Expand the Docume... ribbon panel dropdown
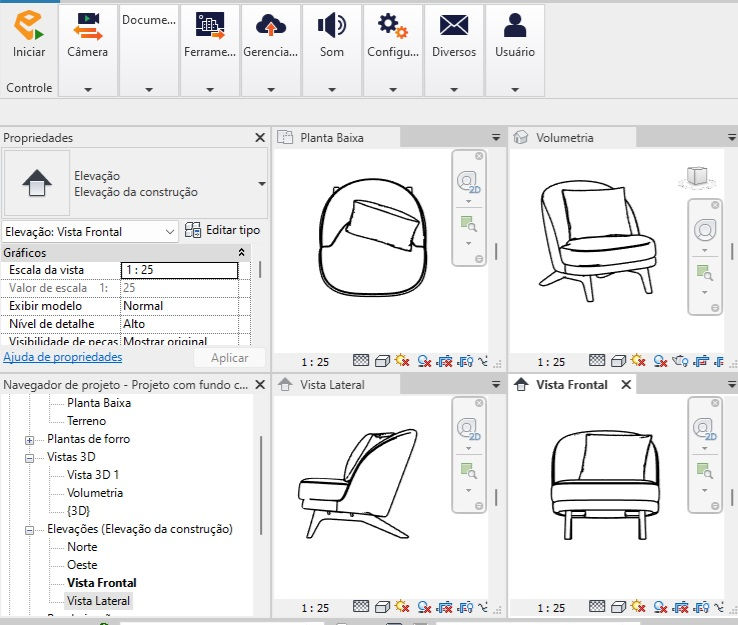This screenshot has width=738, height=625. (149, 89)
